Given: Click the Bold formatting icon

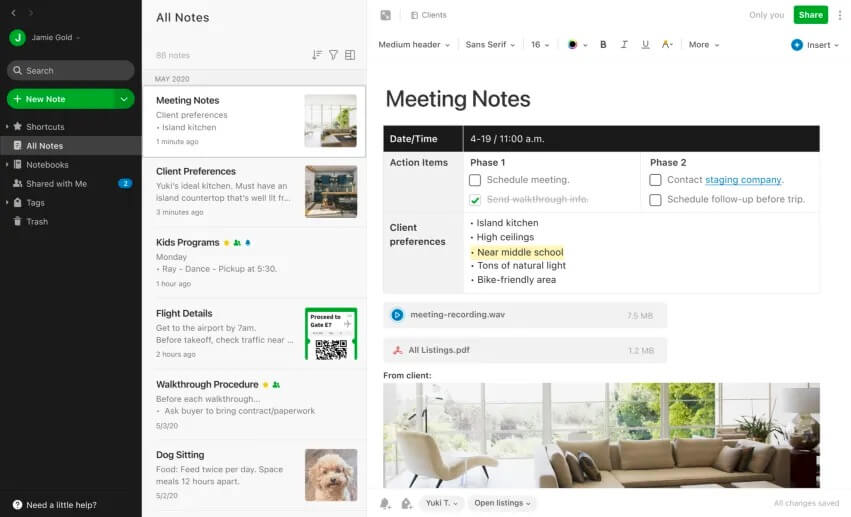Looking at the screenshot, I should point(603,45).
